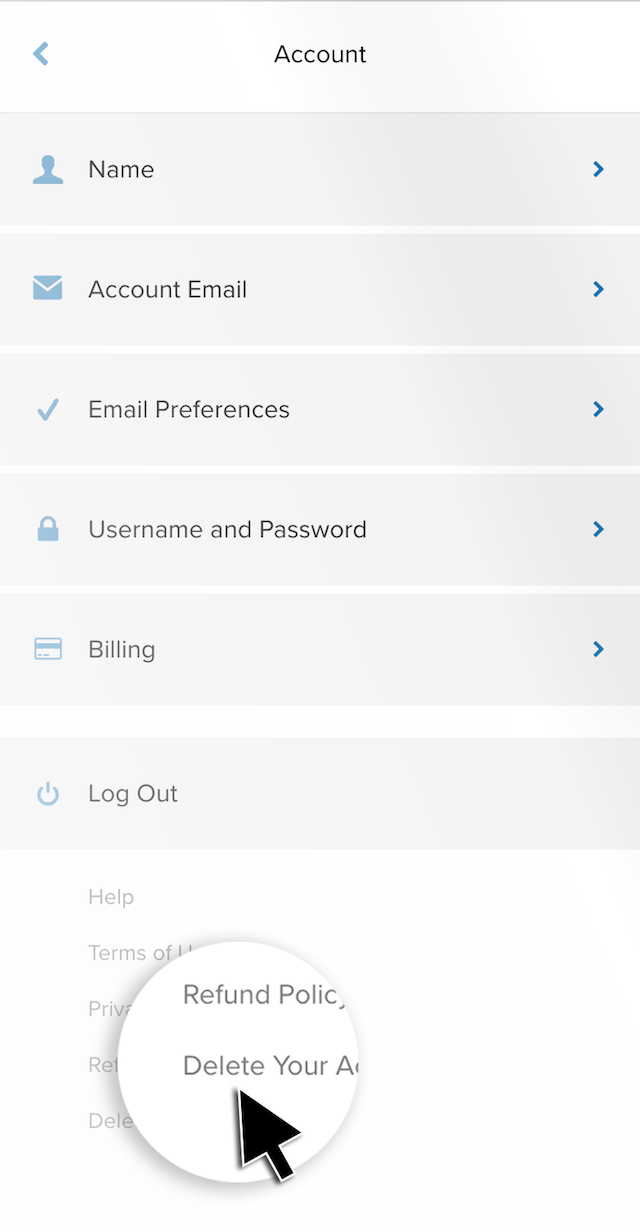Expand the Billing row chevron
Image resolution: width=640 pixels, height=1232 pixels.
click(x=598, y=650)
